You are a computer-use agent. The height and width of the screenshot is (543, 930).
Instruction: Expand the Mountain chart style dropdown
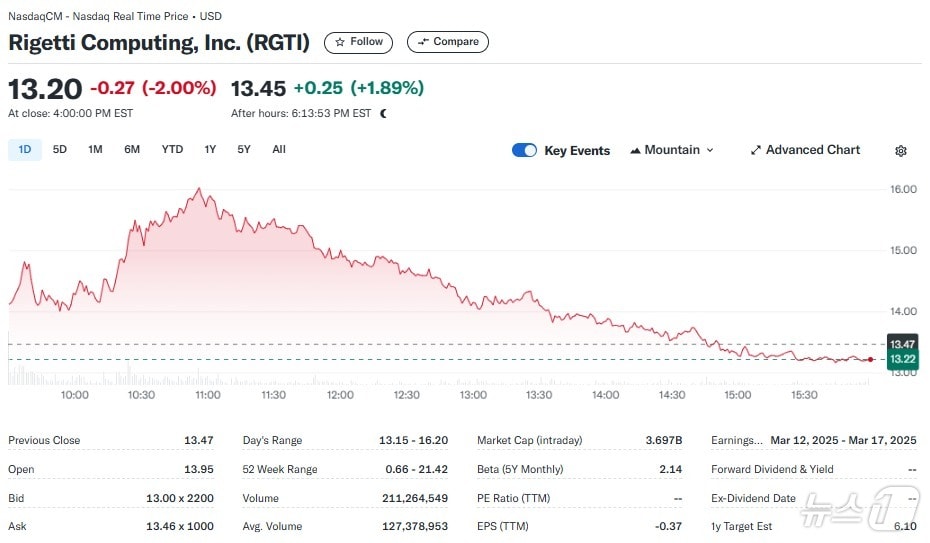pyautogui.click(x=710, y=150)
